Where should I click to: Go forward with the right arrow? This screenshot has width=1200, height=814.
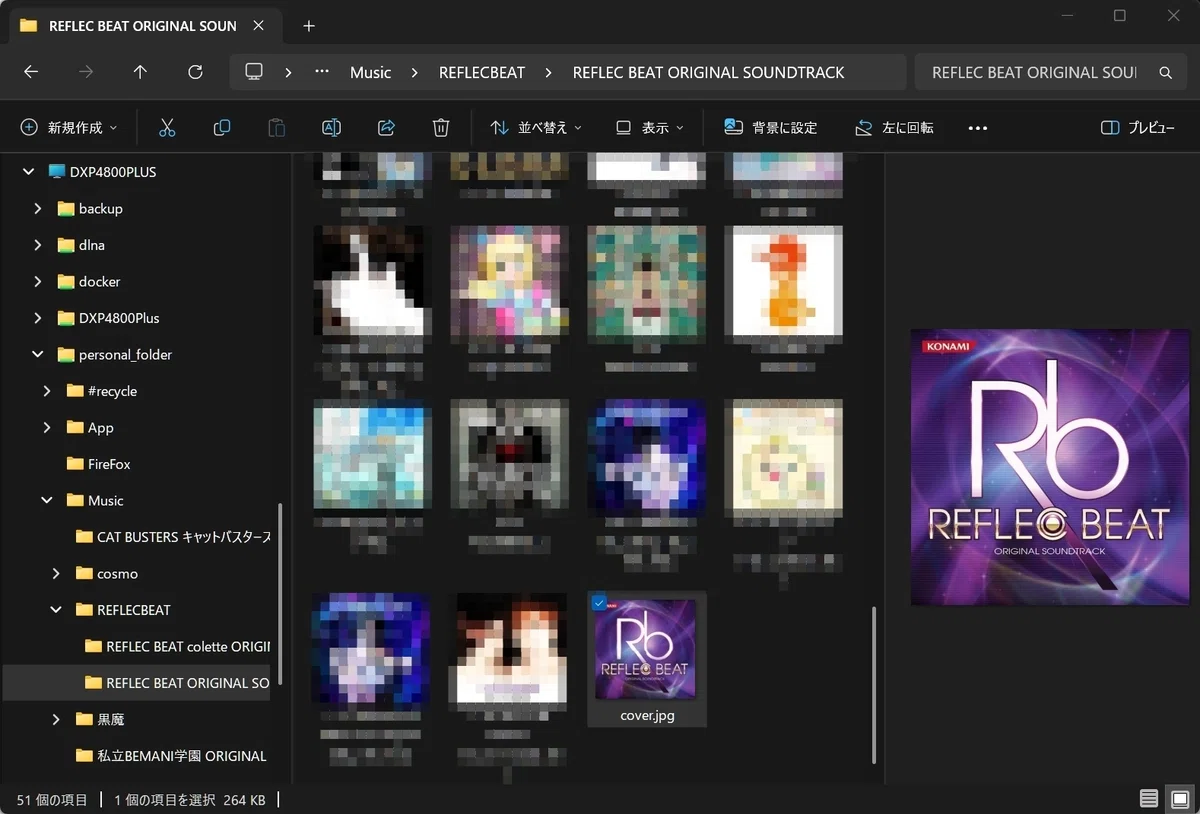click(86, 72)
